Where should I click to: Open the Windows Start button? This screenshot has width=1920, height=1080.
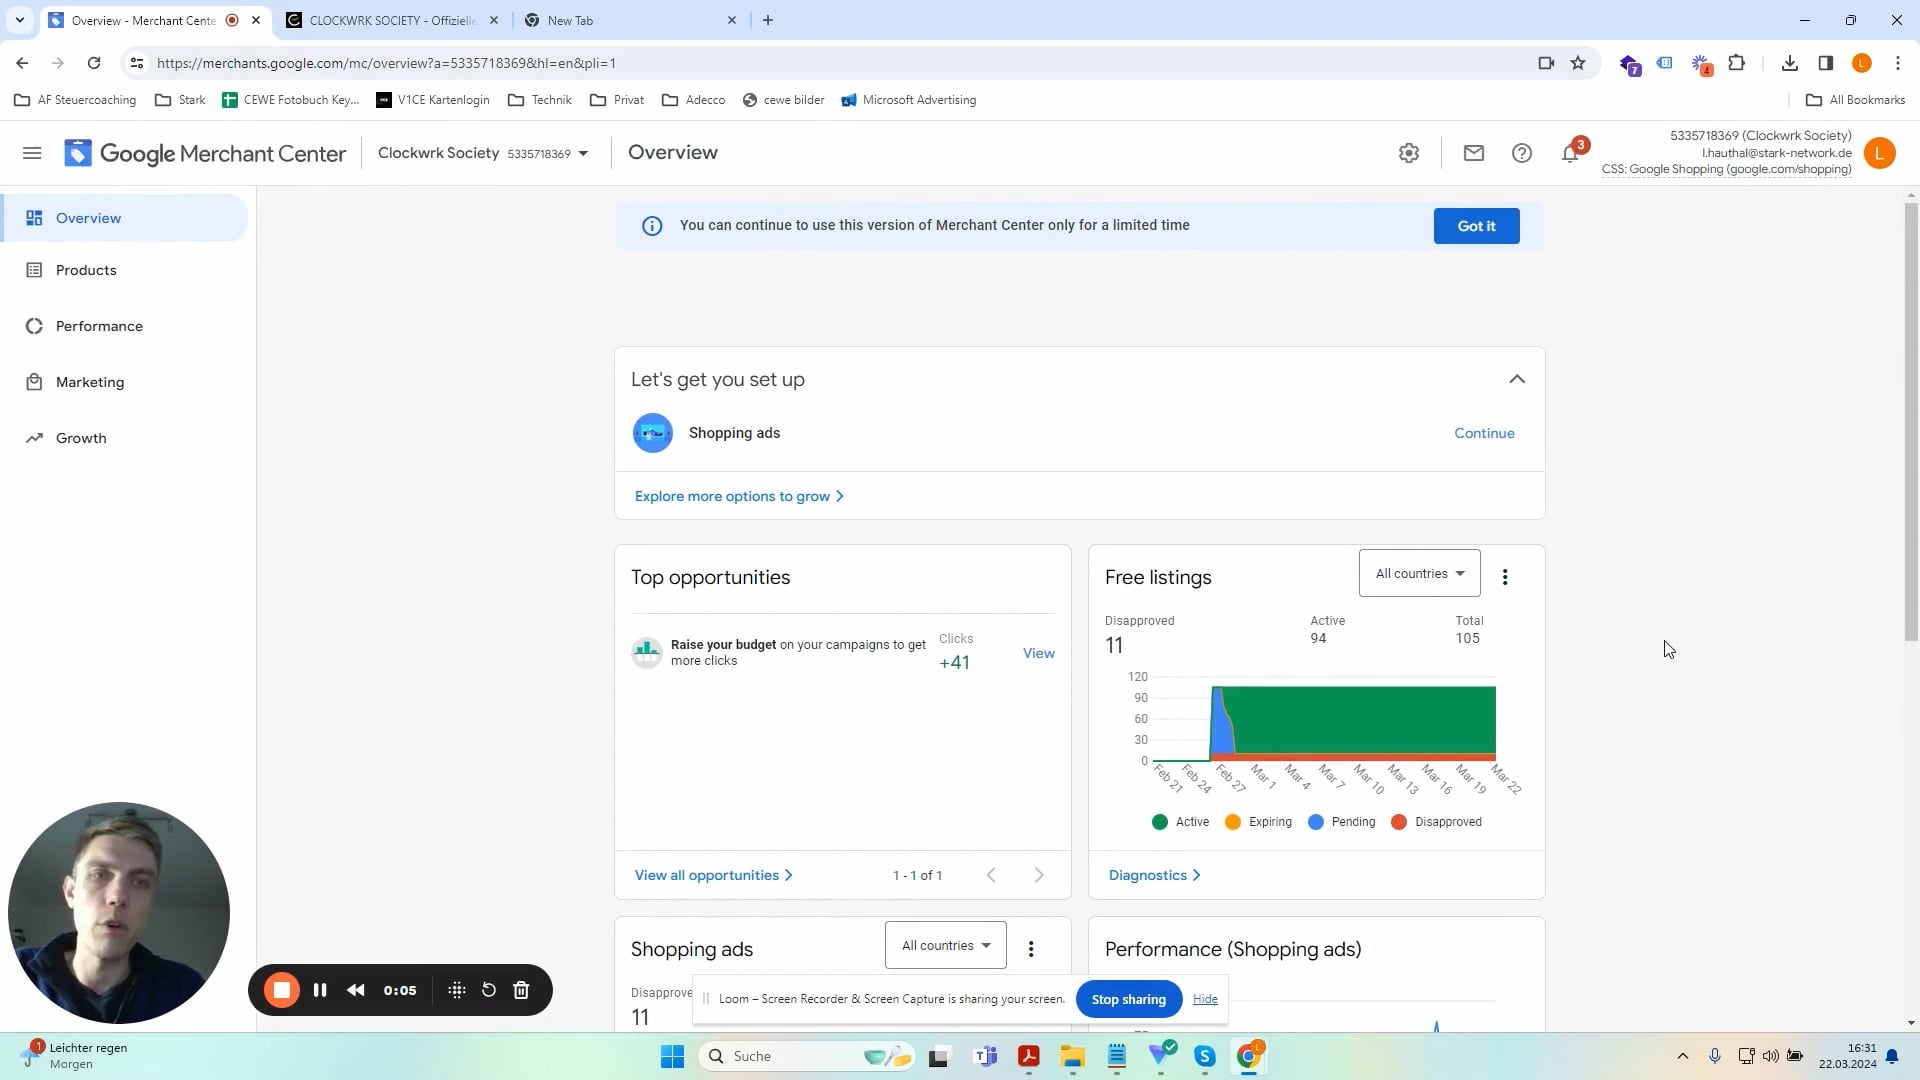[x=672, y=1056]
